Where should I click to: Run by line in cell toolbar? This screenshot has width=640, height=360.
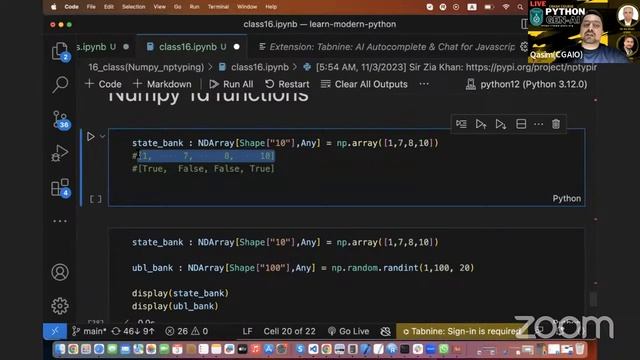click(x=461, y=124)
